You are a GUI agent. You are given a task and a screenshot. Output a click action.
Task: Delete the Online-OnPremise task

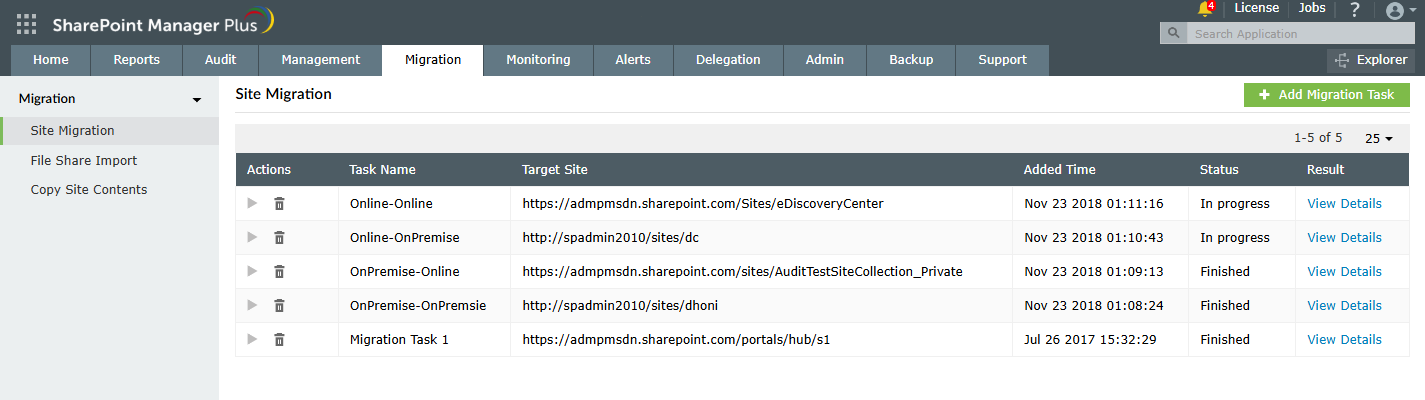coord(279,238)
